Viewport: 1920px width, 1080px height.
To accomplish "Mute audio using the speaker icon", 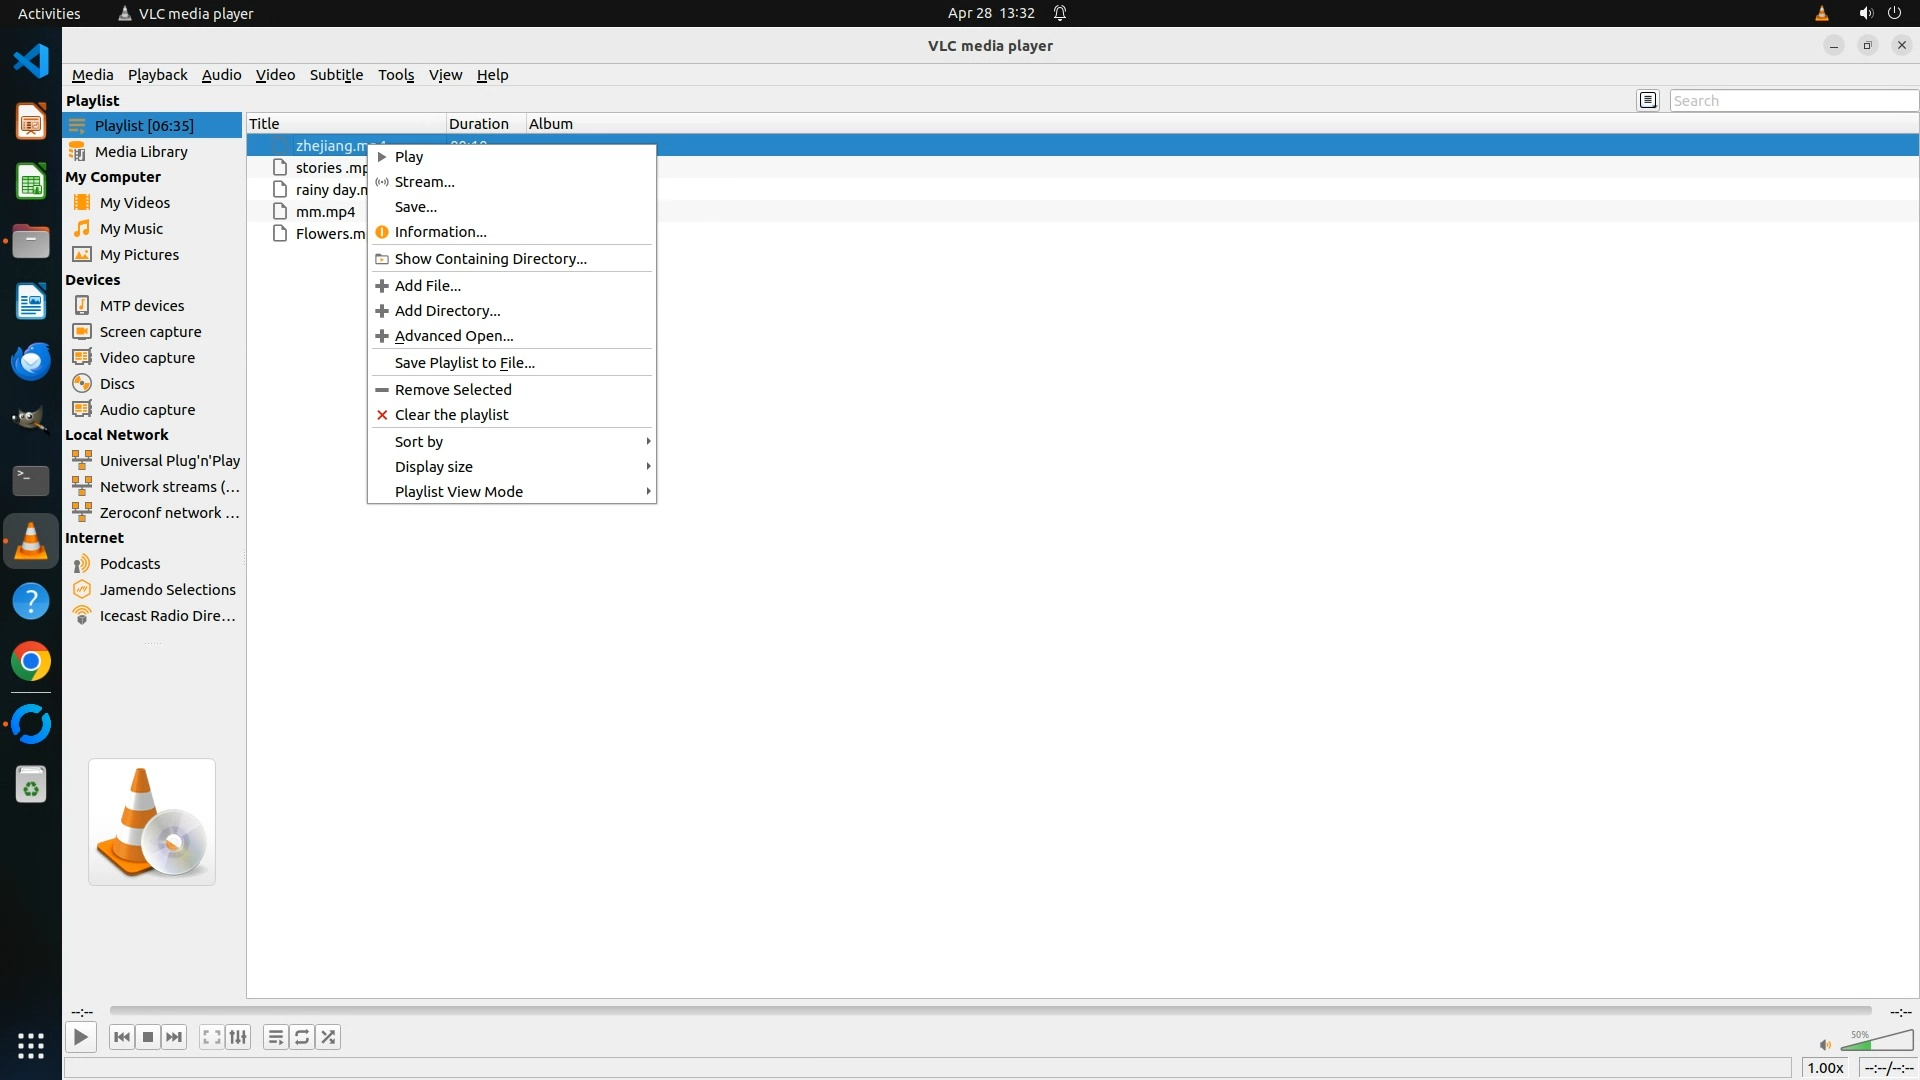I will 1824,1045.
